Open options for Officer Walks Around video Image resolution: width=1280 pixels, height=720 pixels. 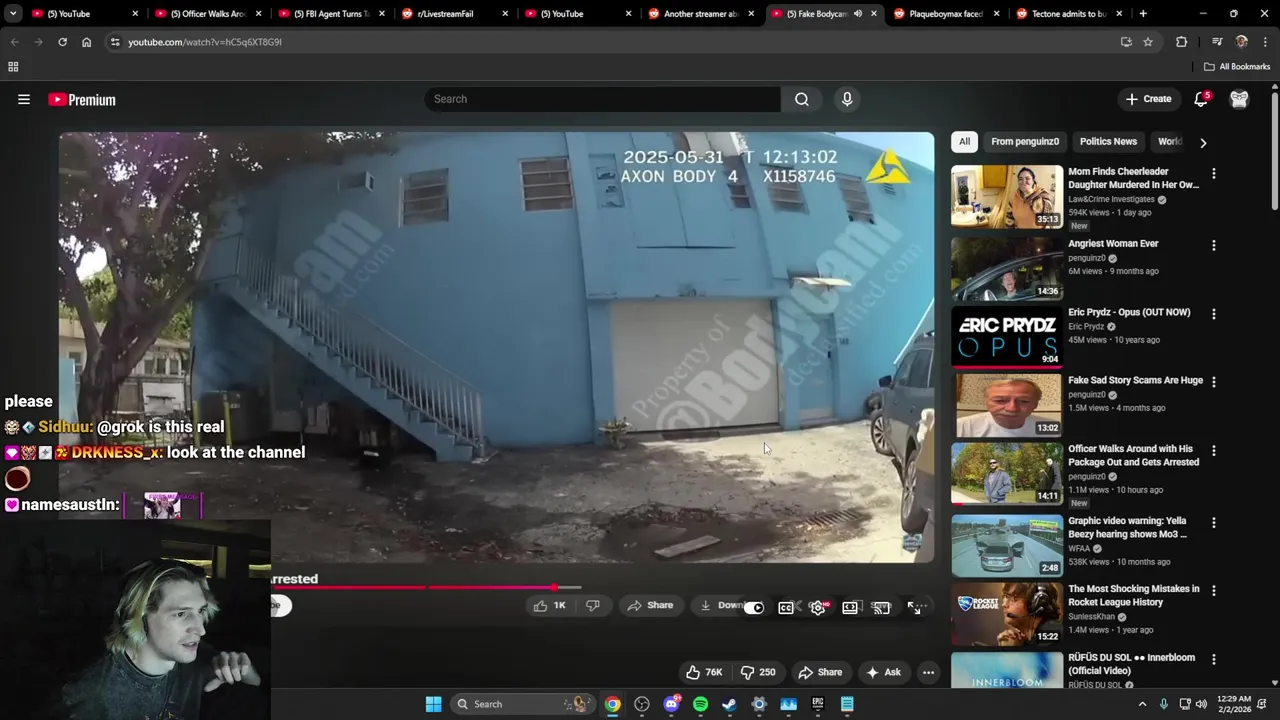coord(1214,451)
